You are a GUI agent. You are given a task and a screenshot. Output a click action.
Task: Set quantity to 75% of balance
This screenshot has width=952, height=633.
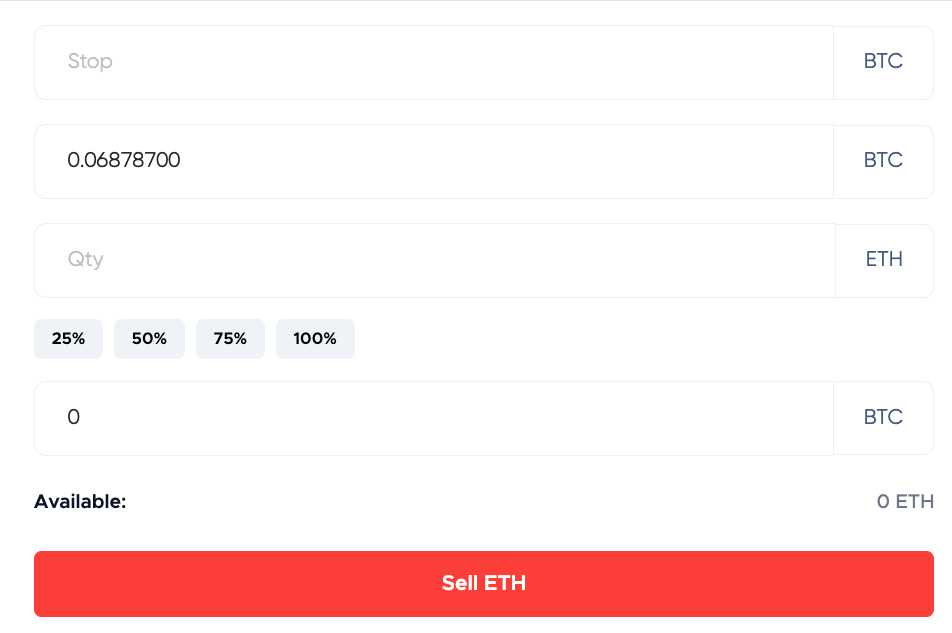(x=230, y=339)
